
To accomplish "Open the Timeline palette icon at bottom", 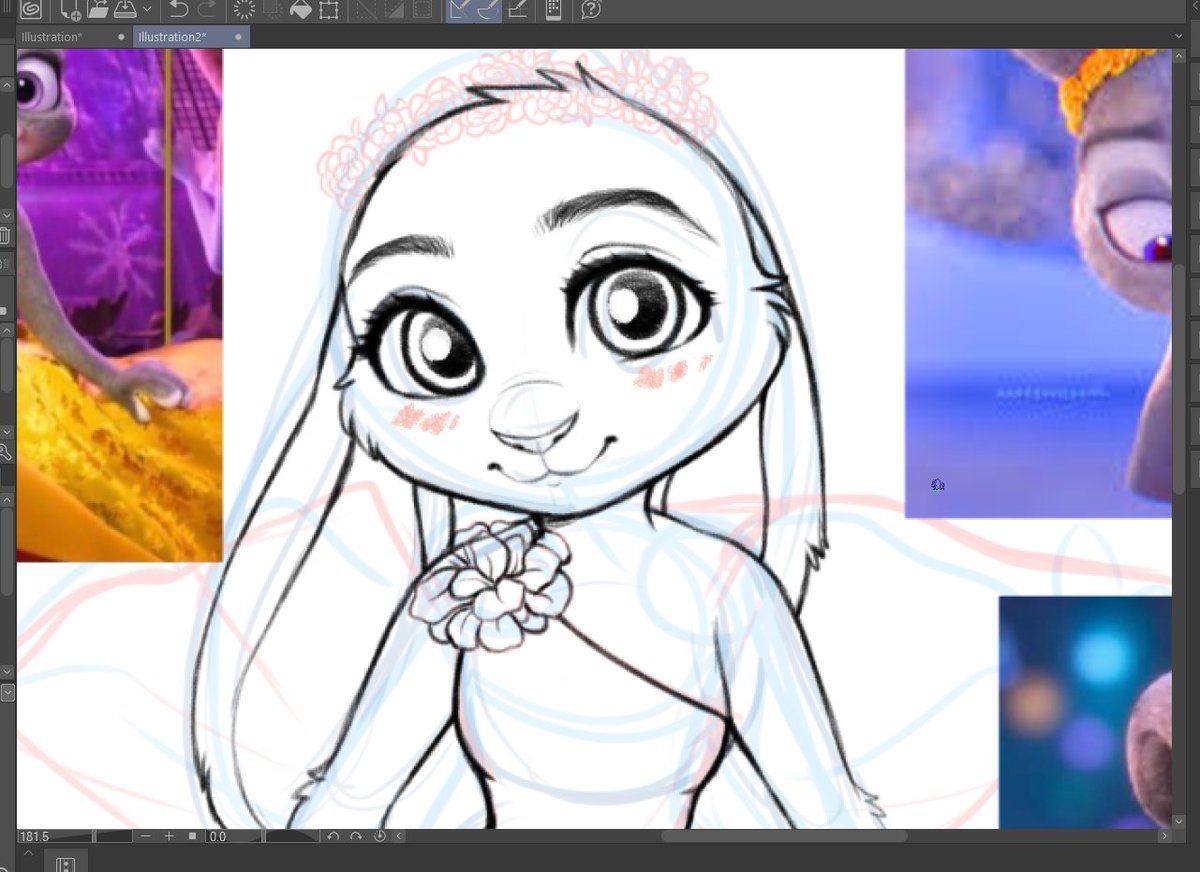I will [66, 865].
